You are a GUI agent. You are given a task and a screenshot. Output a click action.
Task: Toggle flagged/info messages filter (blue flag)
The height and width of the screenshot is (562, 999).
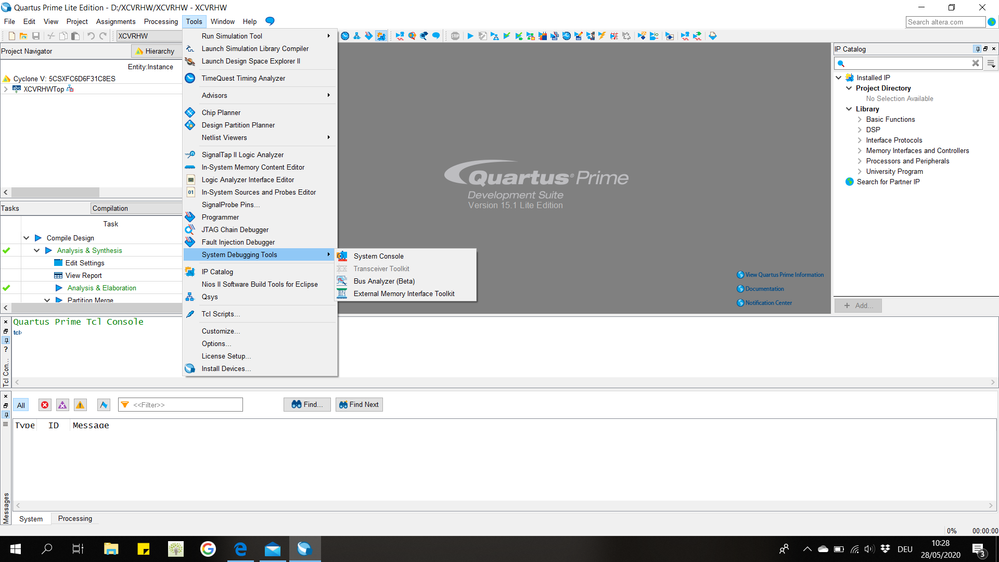coord(103,405)
